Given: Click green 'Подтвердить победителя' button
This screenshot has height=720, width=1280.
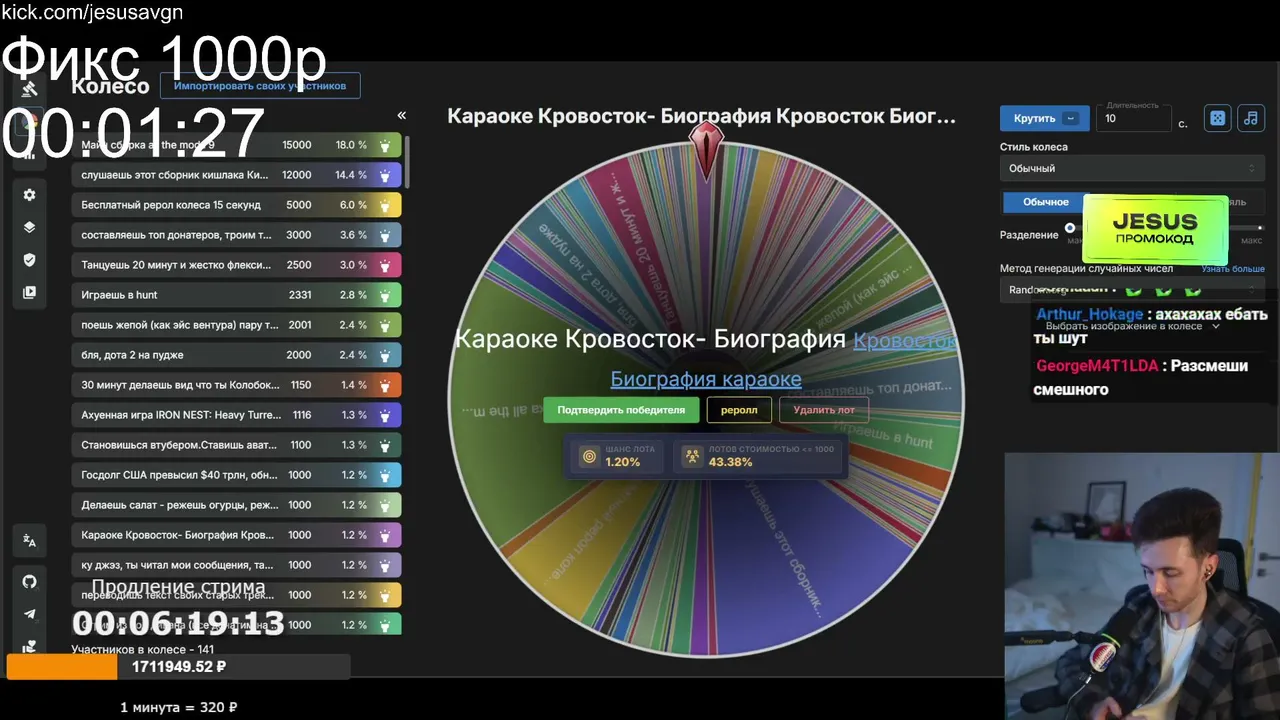Looking at the screenshot, I should (621, 410).
